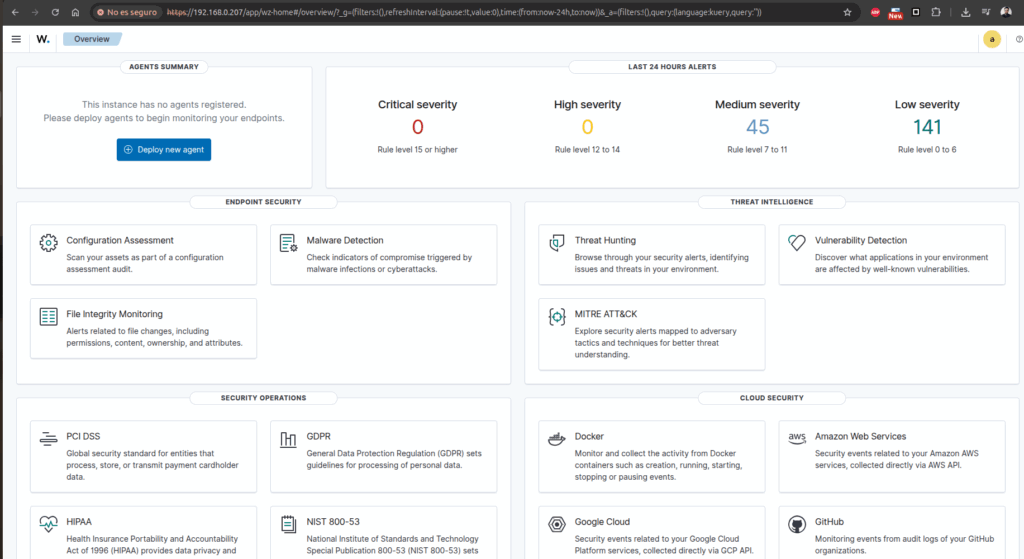Open the Low severity count 141
1024x559 pixels.
click(x=928, y=127)
